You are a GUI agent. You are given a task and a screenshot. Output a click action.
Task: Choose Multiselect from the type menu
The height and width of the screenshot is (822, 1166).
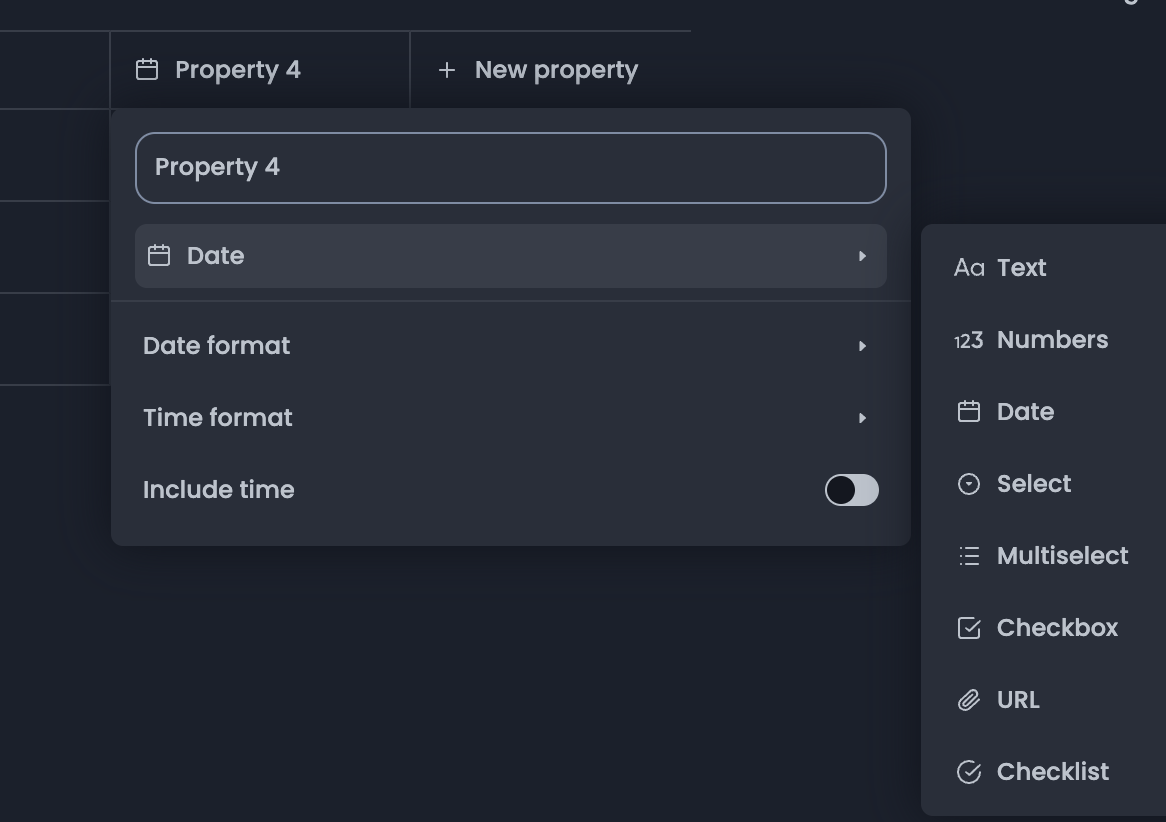(x=1062, y=555)
